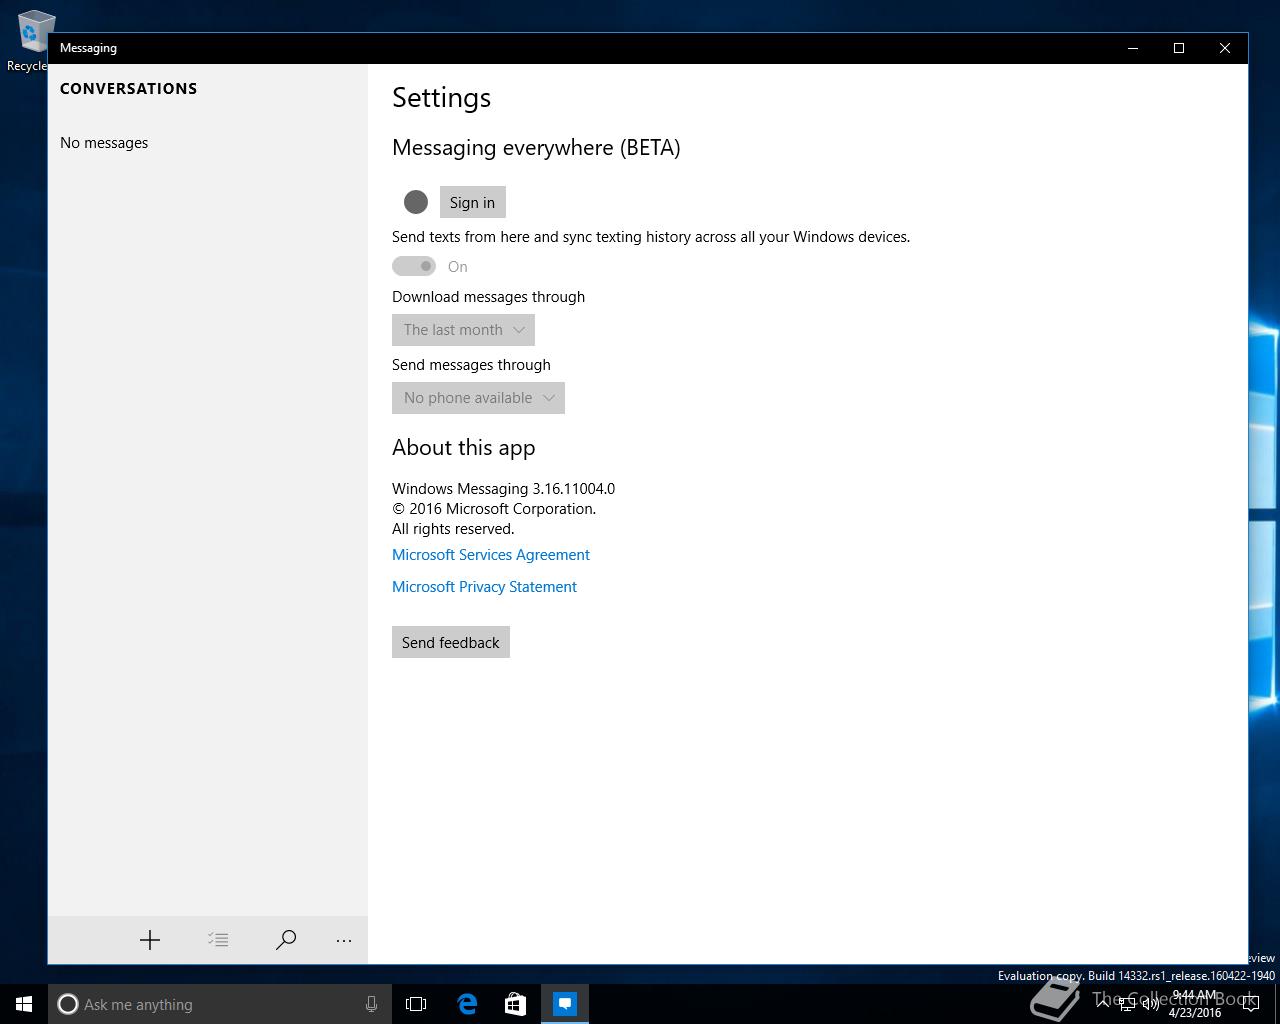This screenshot has height=1024, width=1280.
Task: Open Microsoft Services Agreement link
Action: tap(491, 555)
